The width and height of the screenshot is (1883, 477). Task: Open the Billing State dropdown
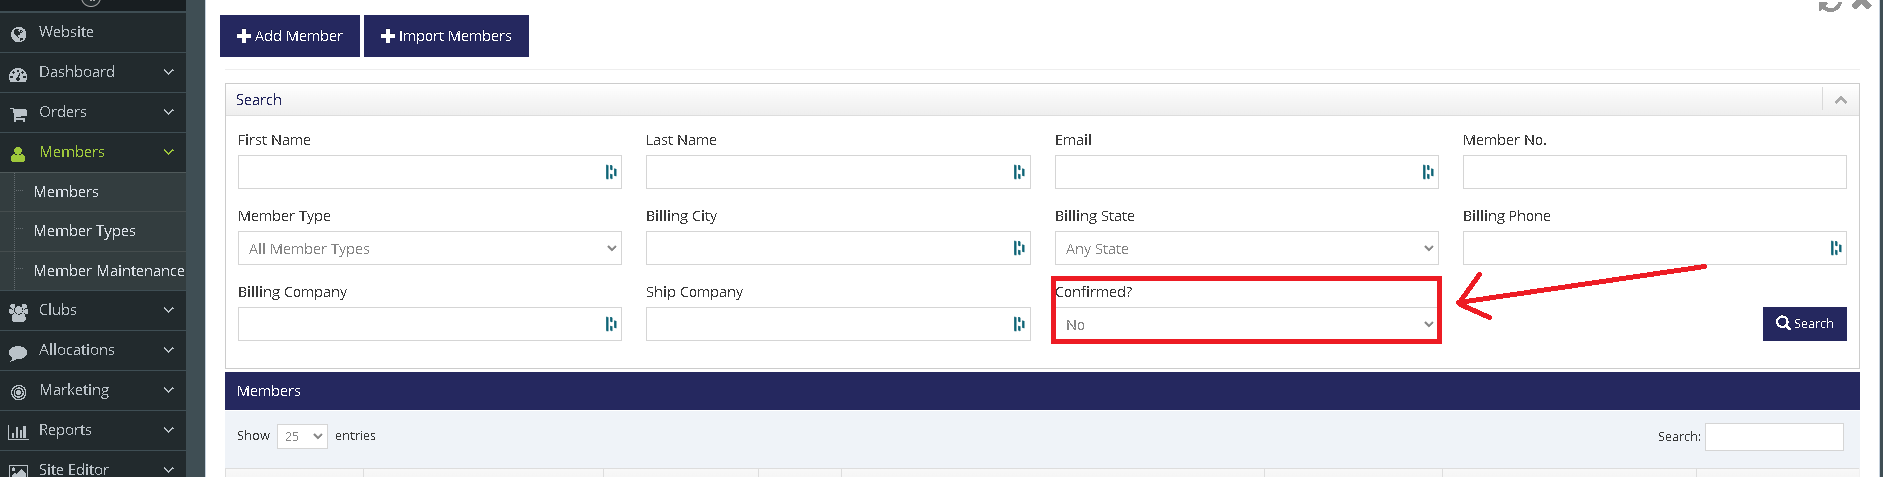(1247, 248)
